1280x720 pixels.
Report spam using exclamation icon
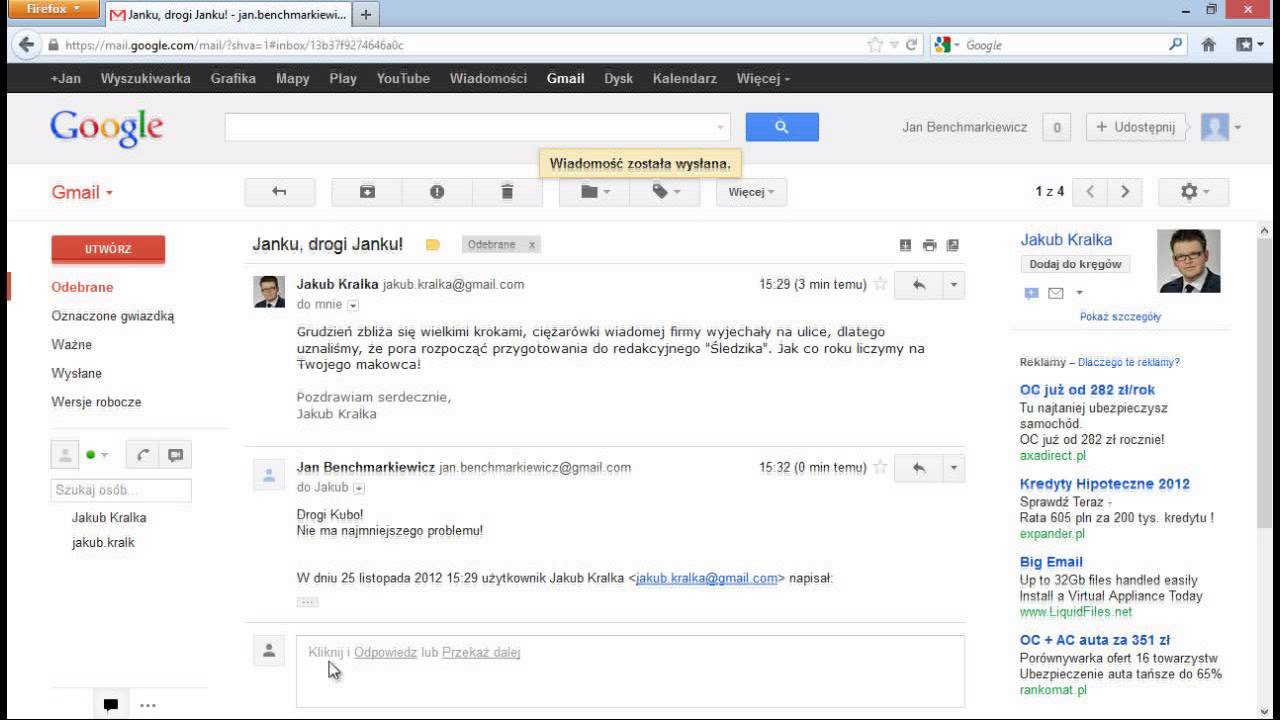[437, 192]
